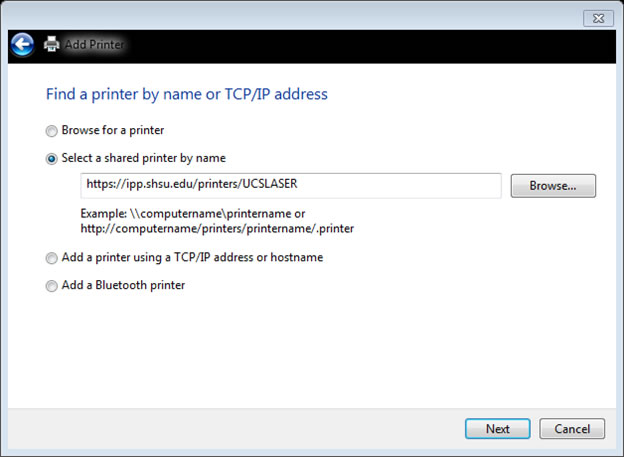Click inside the shared printer URL text field
Viewport: 624px width, 457px height.
click(x=291, y=186)
